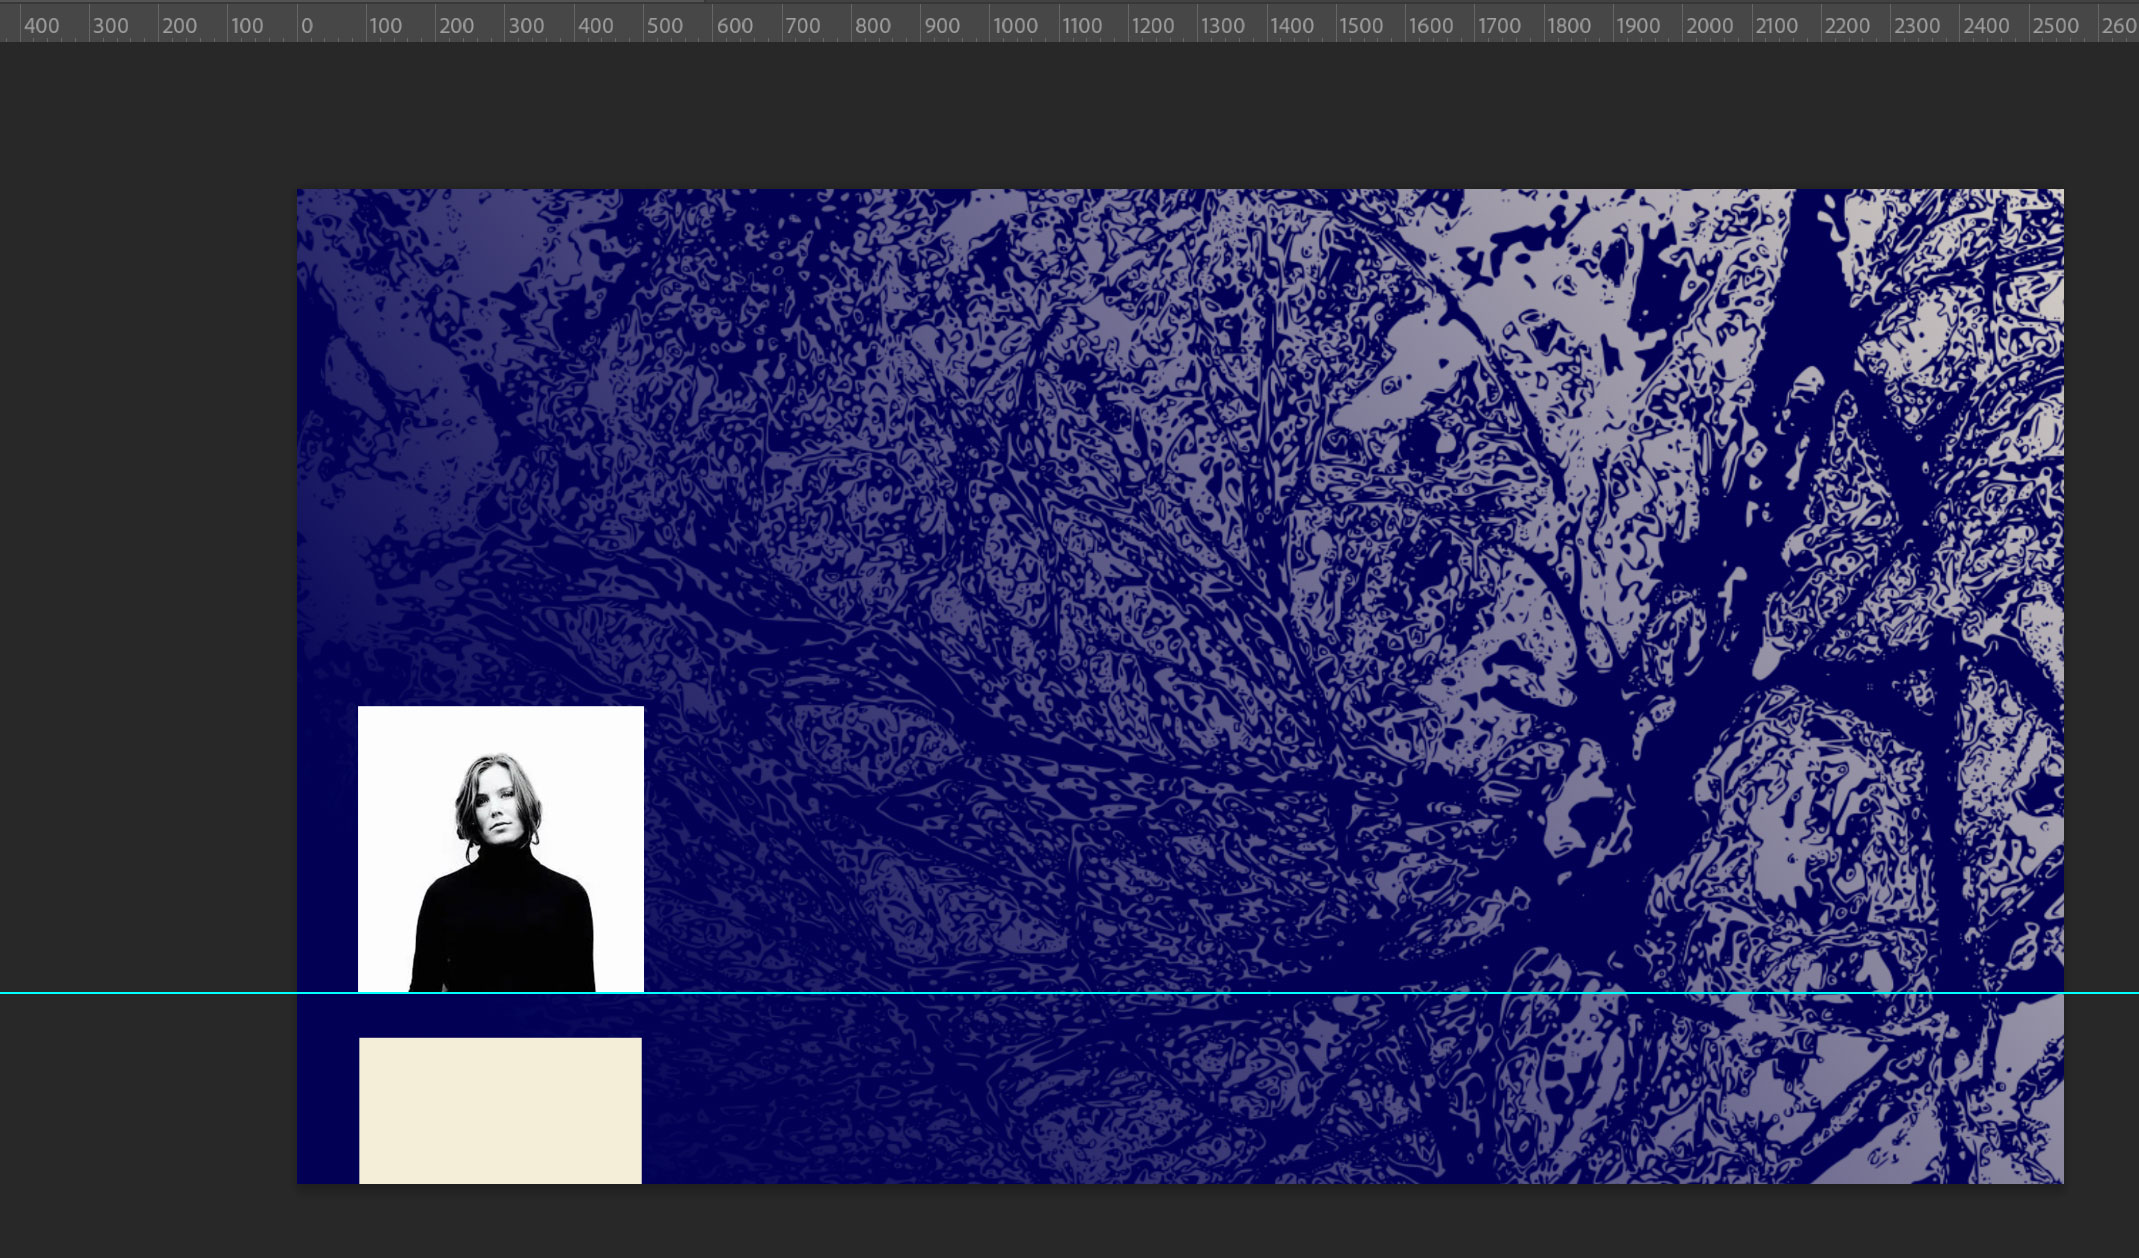Click the 700 mark on horizontal ruler

click(x=802, y=26)
